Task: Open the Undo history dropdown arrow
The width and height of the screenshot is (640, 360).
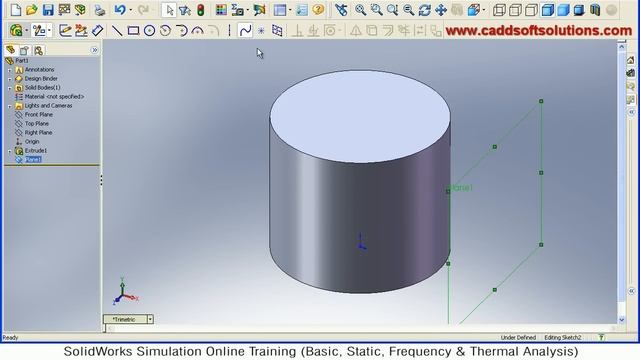Action: pyautogui.click(x=131, y=10)
